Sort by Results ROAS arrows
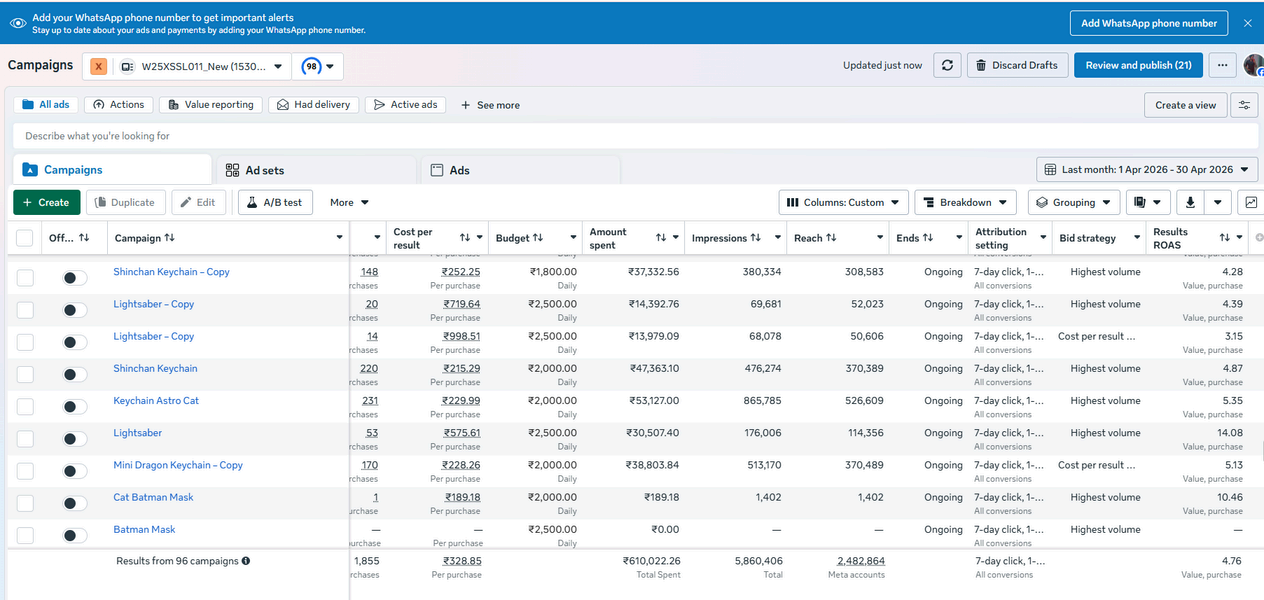 pos(1224,238)
